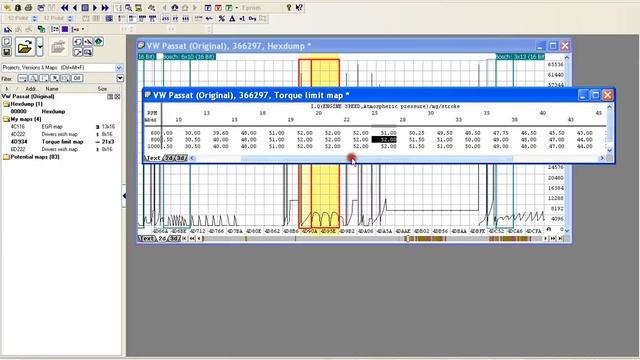Open the filter options dropdown arrow
640x360 pixels.
[x=120, y=78]
